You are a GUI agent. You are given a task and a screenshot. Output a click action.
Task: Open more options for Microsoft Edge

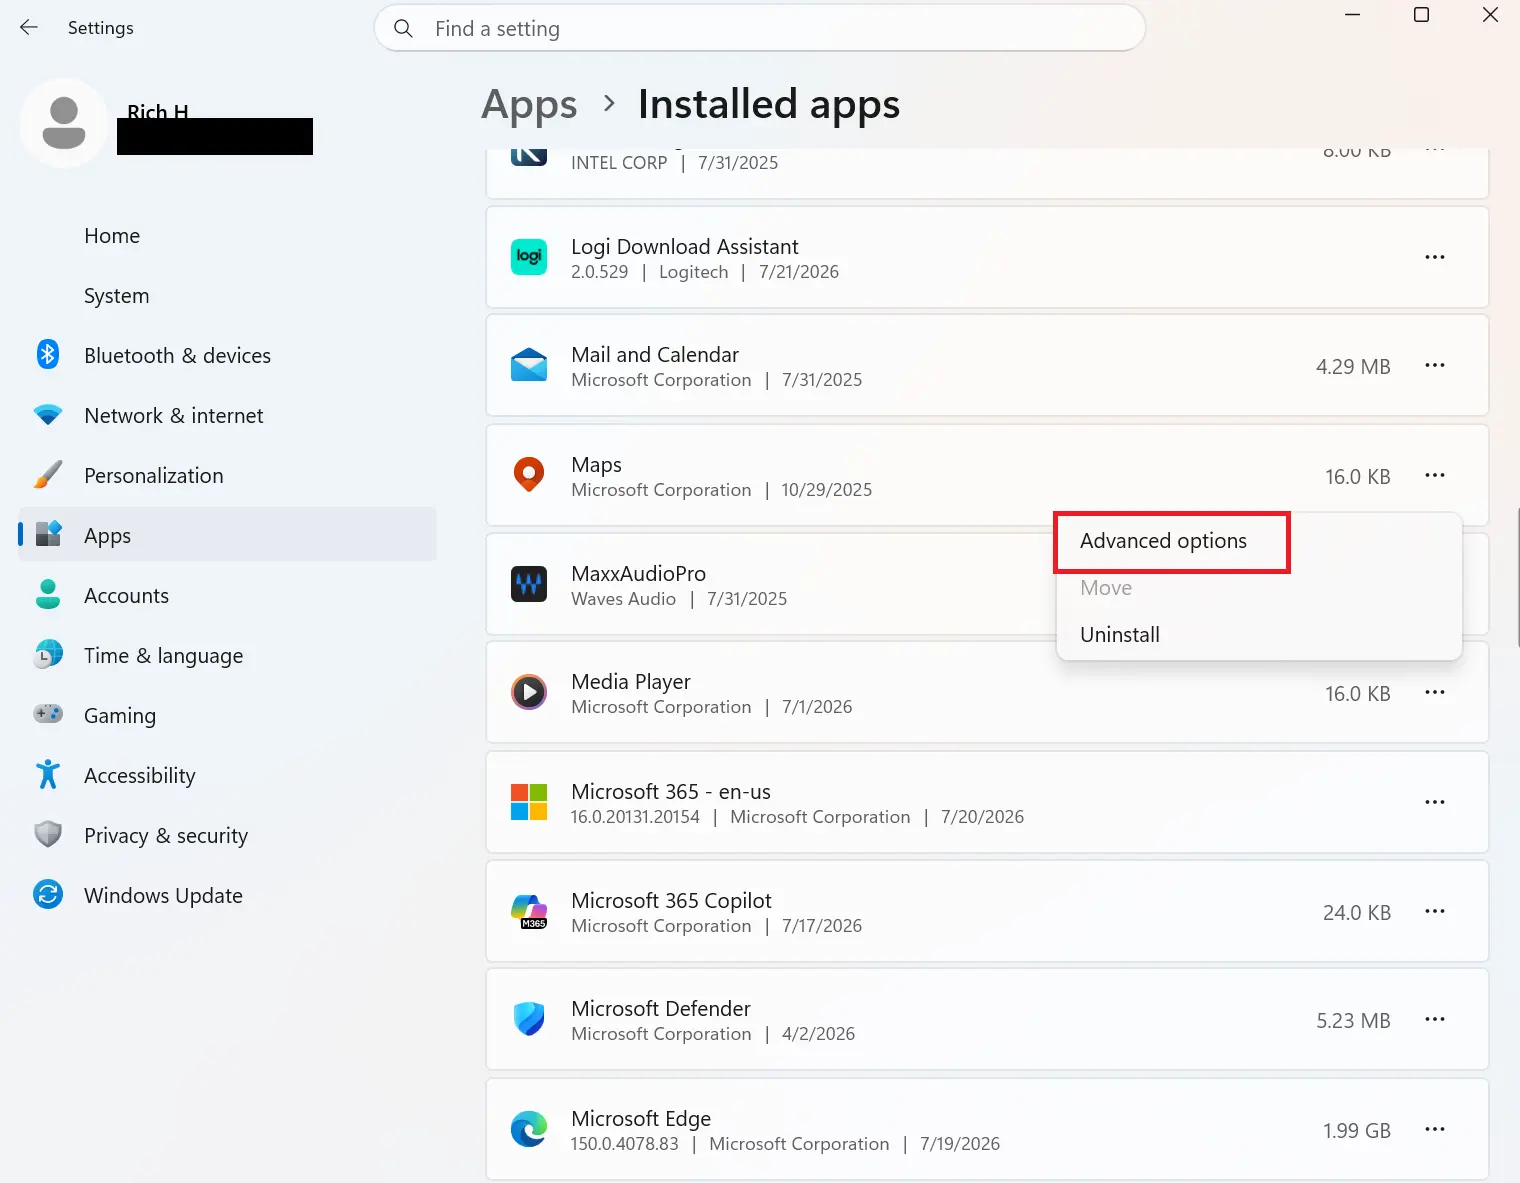[x=1435, y=1129]
